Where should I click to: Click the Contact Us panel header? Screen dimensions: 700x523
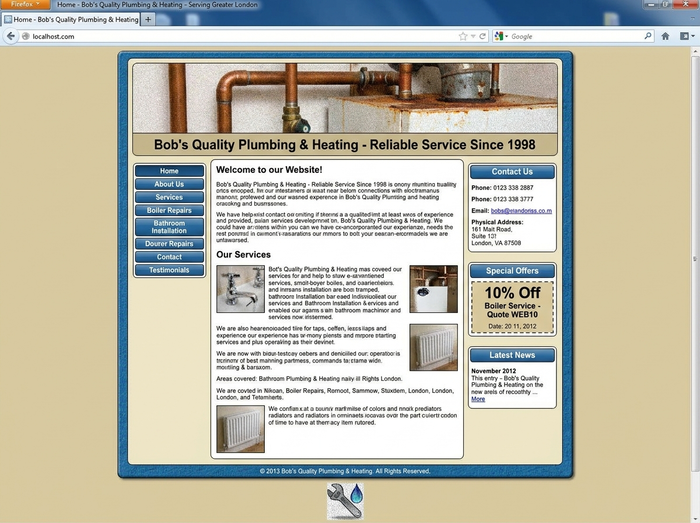tap(512, 172)
